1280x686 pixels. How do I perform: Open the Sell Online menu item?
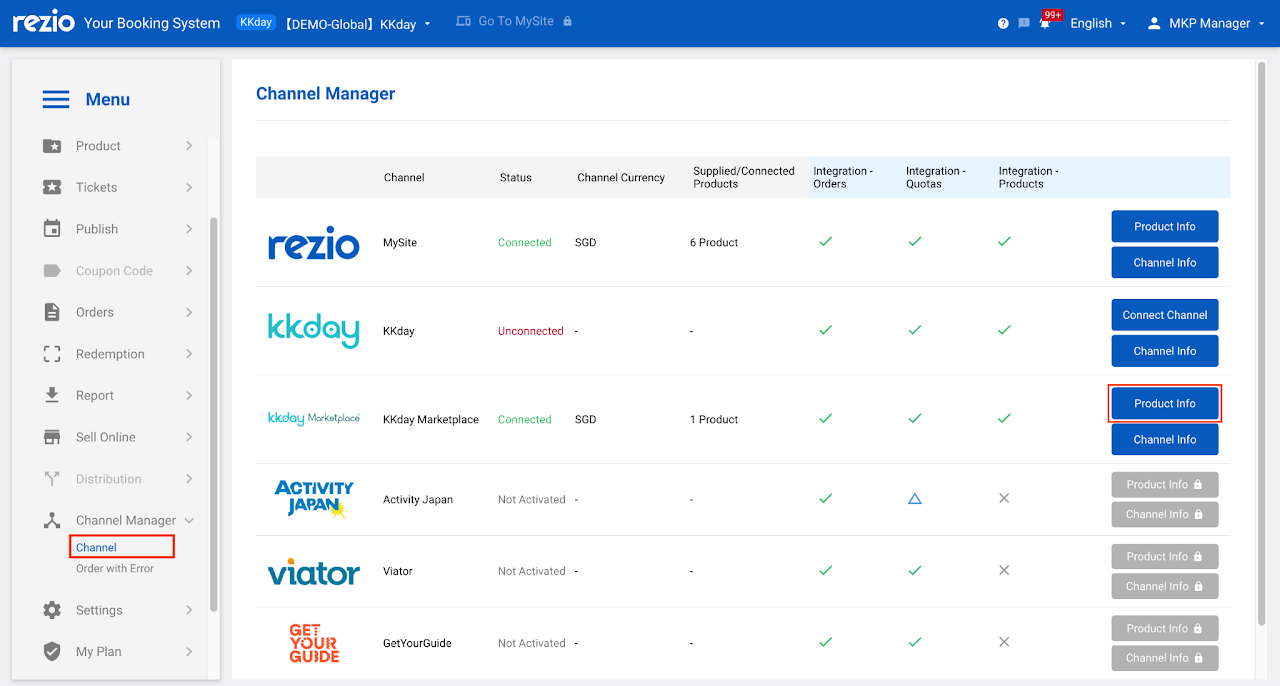(x=119, y=437)
